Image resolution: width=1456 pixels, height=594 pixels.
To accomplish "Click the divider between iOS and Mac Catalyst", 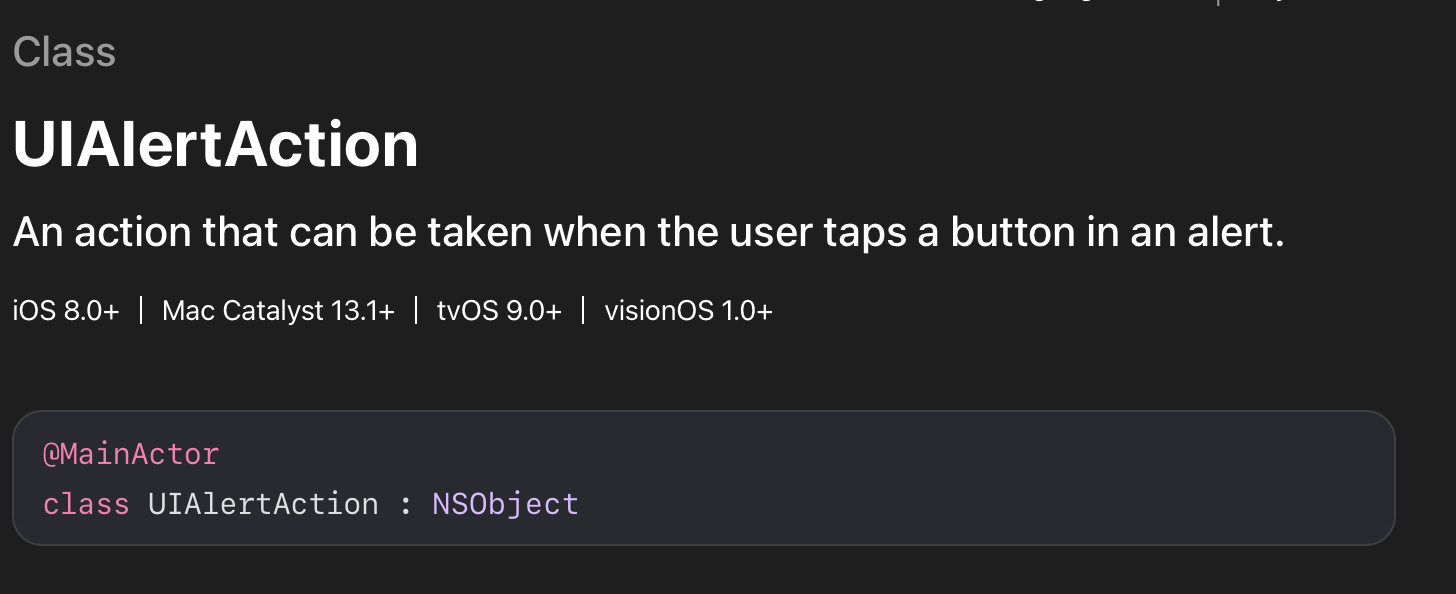I will click(x=141, y=311).
